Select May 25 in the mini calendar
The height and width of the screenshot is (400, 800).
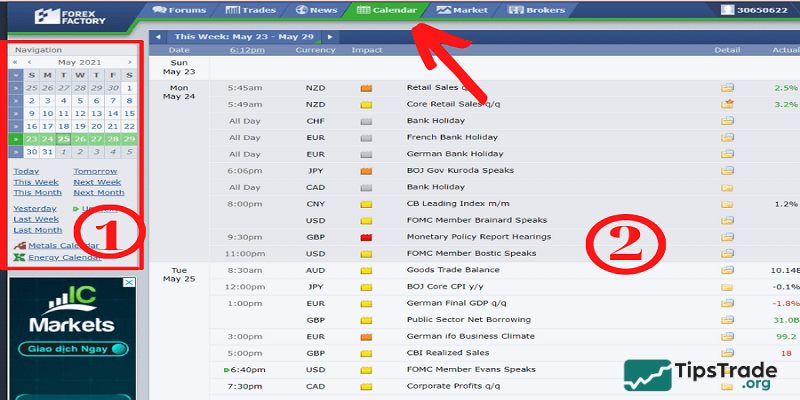[x=64, y=139]
